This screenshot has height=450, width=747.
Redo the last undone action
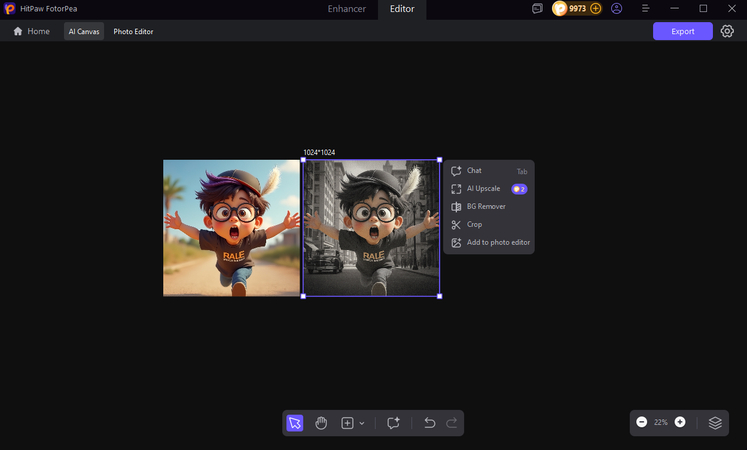[452, 423]
